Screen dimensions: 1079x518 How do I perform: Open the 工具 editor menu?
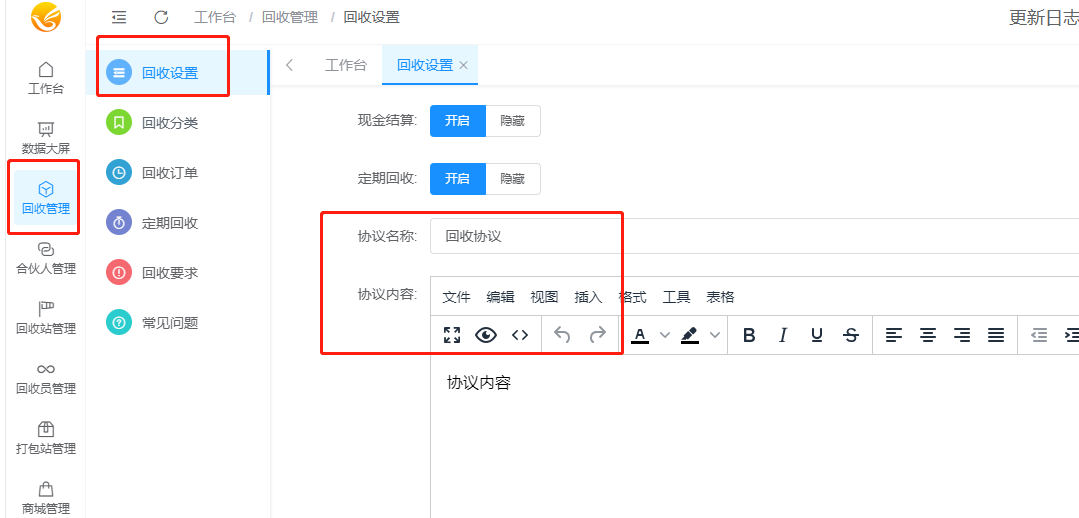tap(676, 297)
